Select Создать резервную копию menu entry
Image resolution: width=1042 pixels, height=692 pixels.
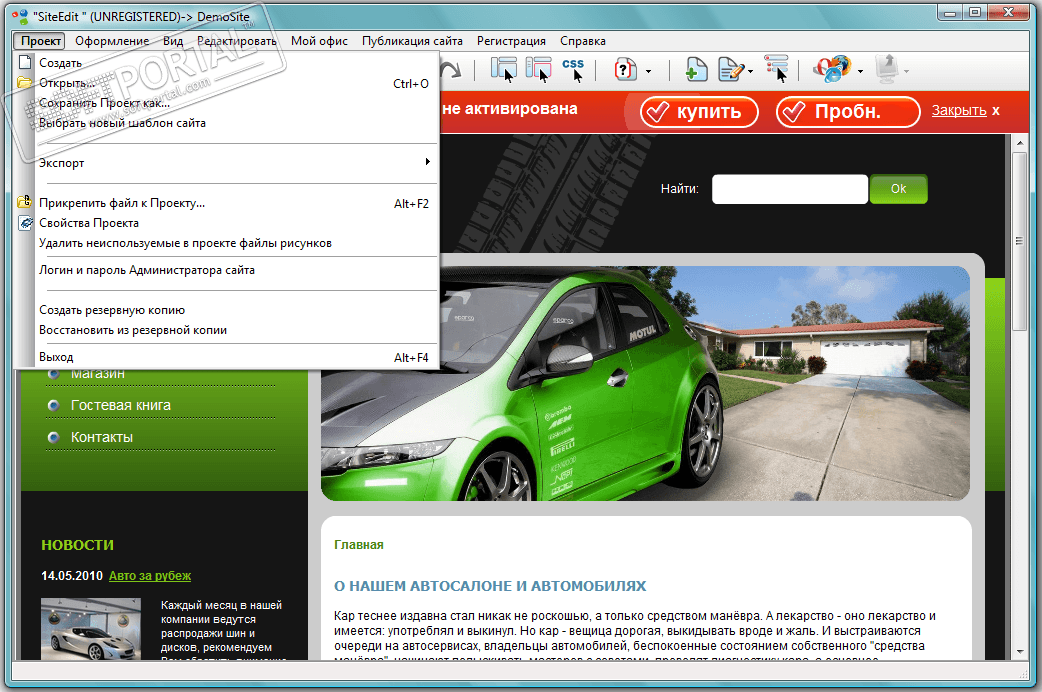[x=112, y=310]
